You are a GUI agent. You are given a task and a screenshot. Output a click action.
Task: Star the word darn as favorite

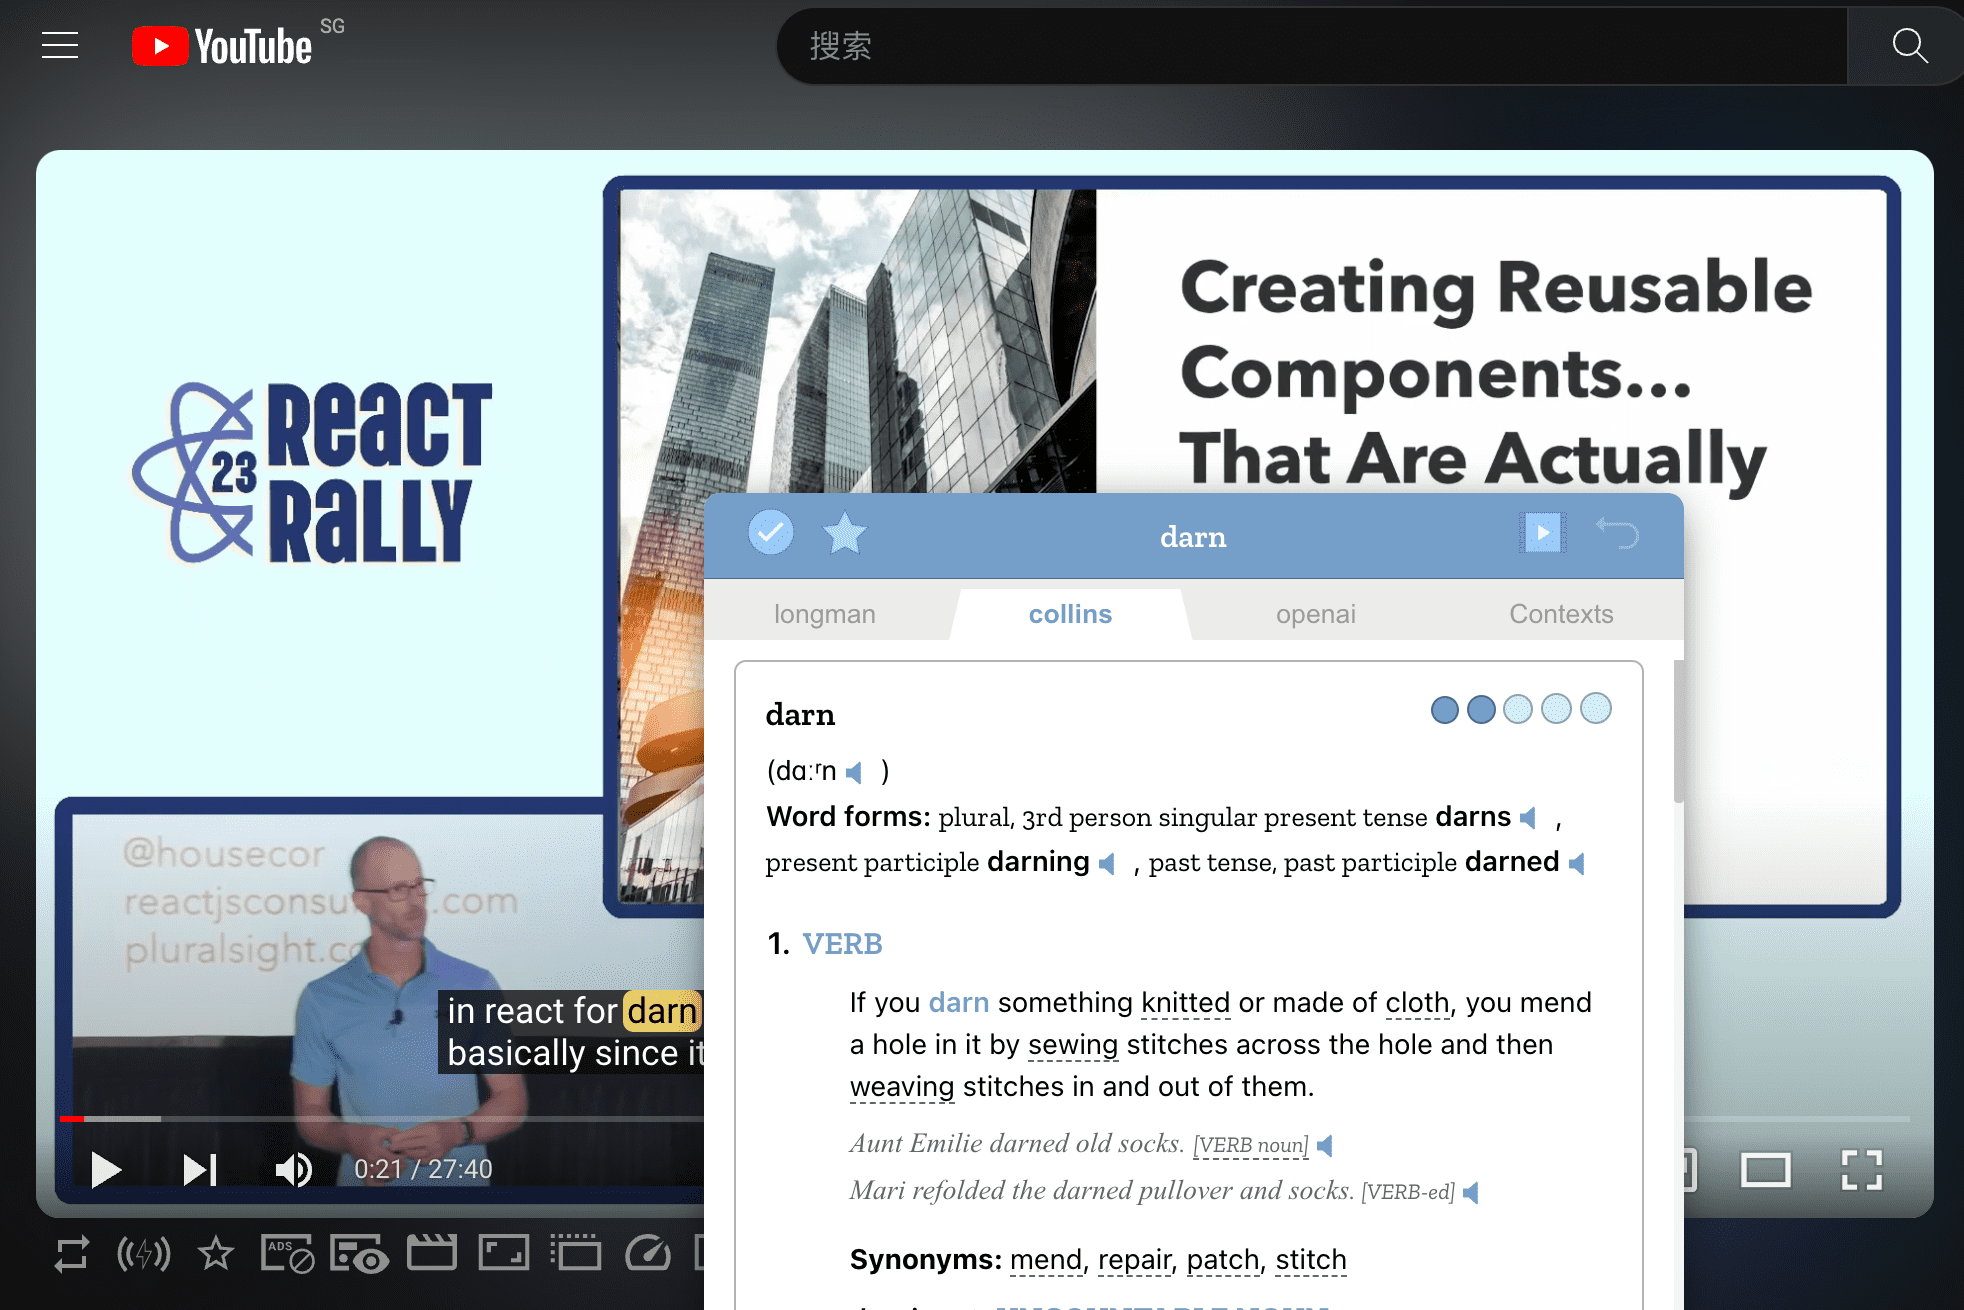click(x=845, y=533)
